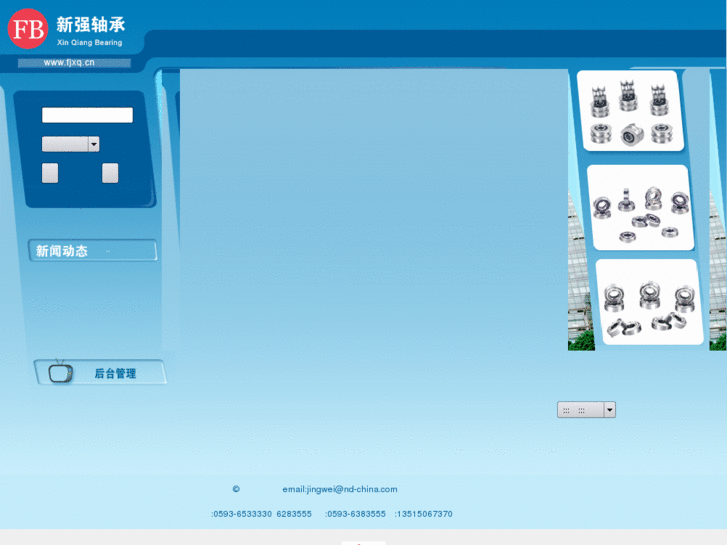Click the left gray button in search panel
The height and width of the screenshot is (545, 727).
click(x=50, y=173)
